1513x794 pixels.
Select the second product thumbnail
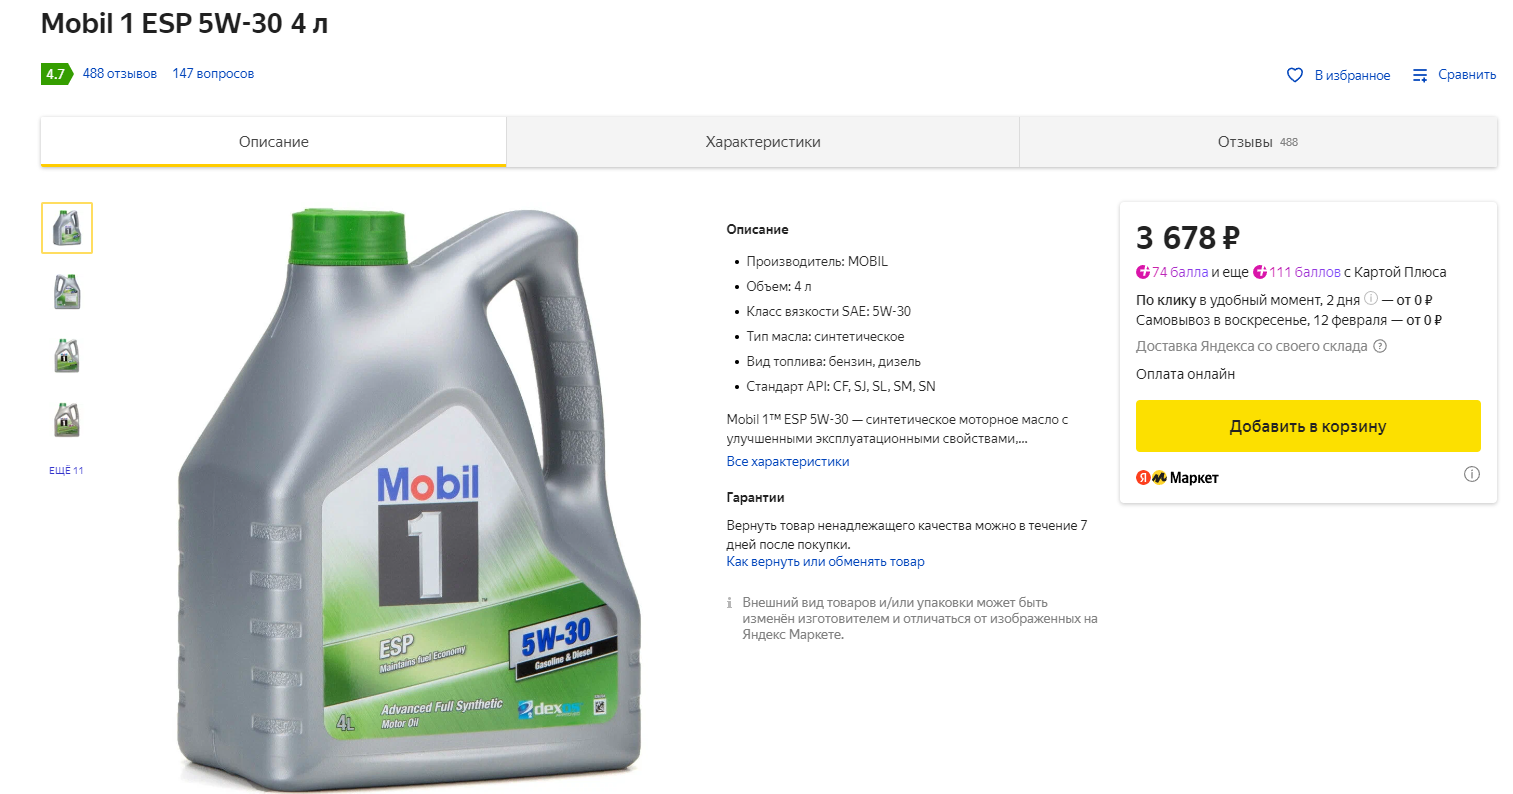coord(67,292)
